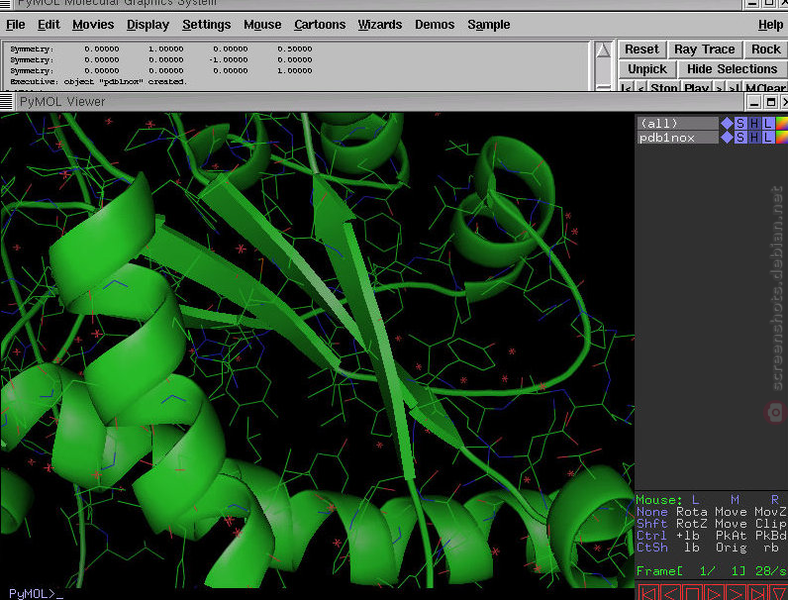Click play triangle icon in viewer controls
The image size is (788, 600).
click(714, 592)
